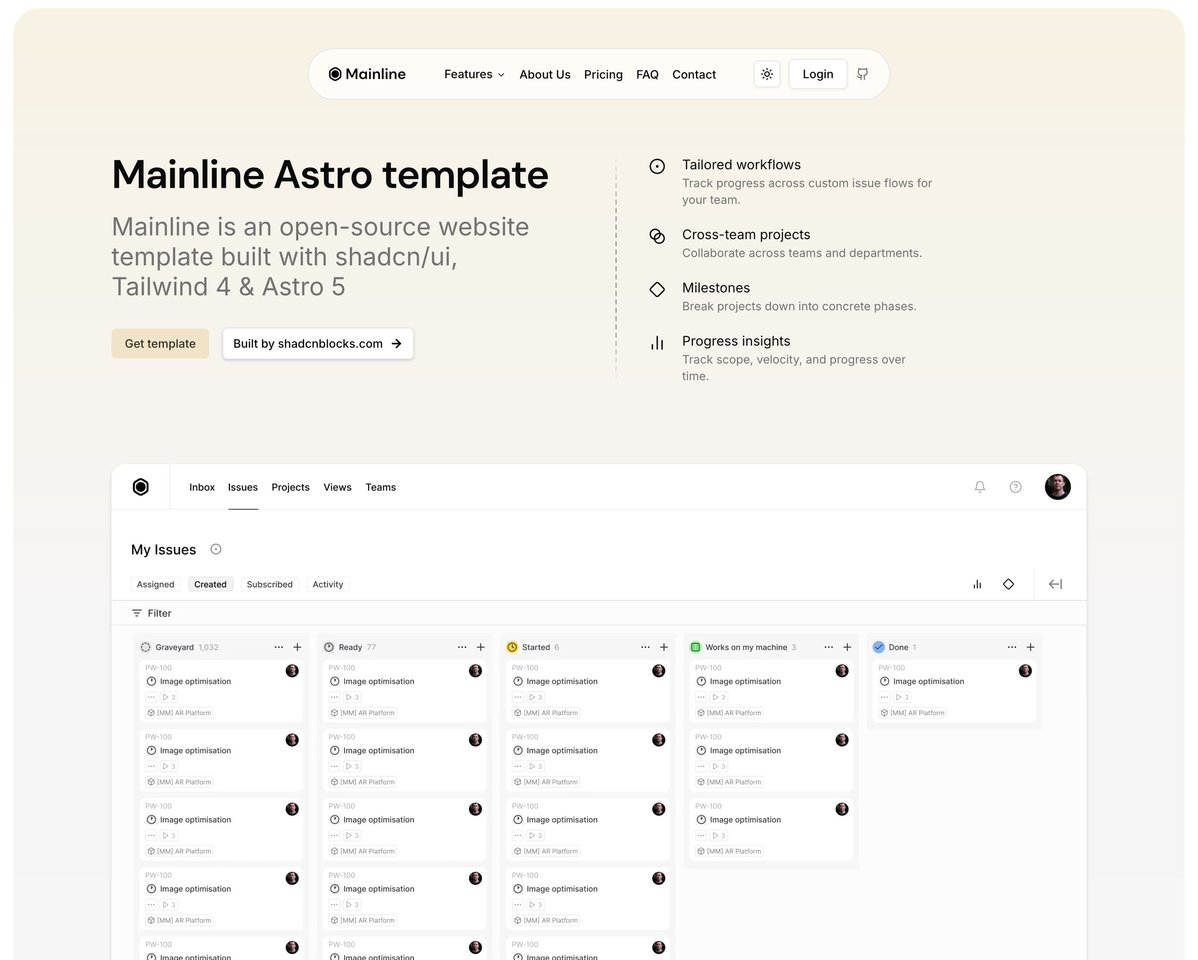Open the Filter control

[x=151, y=613]
